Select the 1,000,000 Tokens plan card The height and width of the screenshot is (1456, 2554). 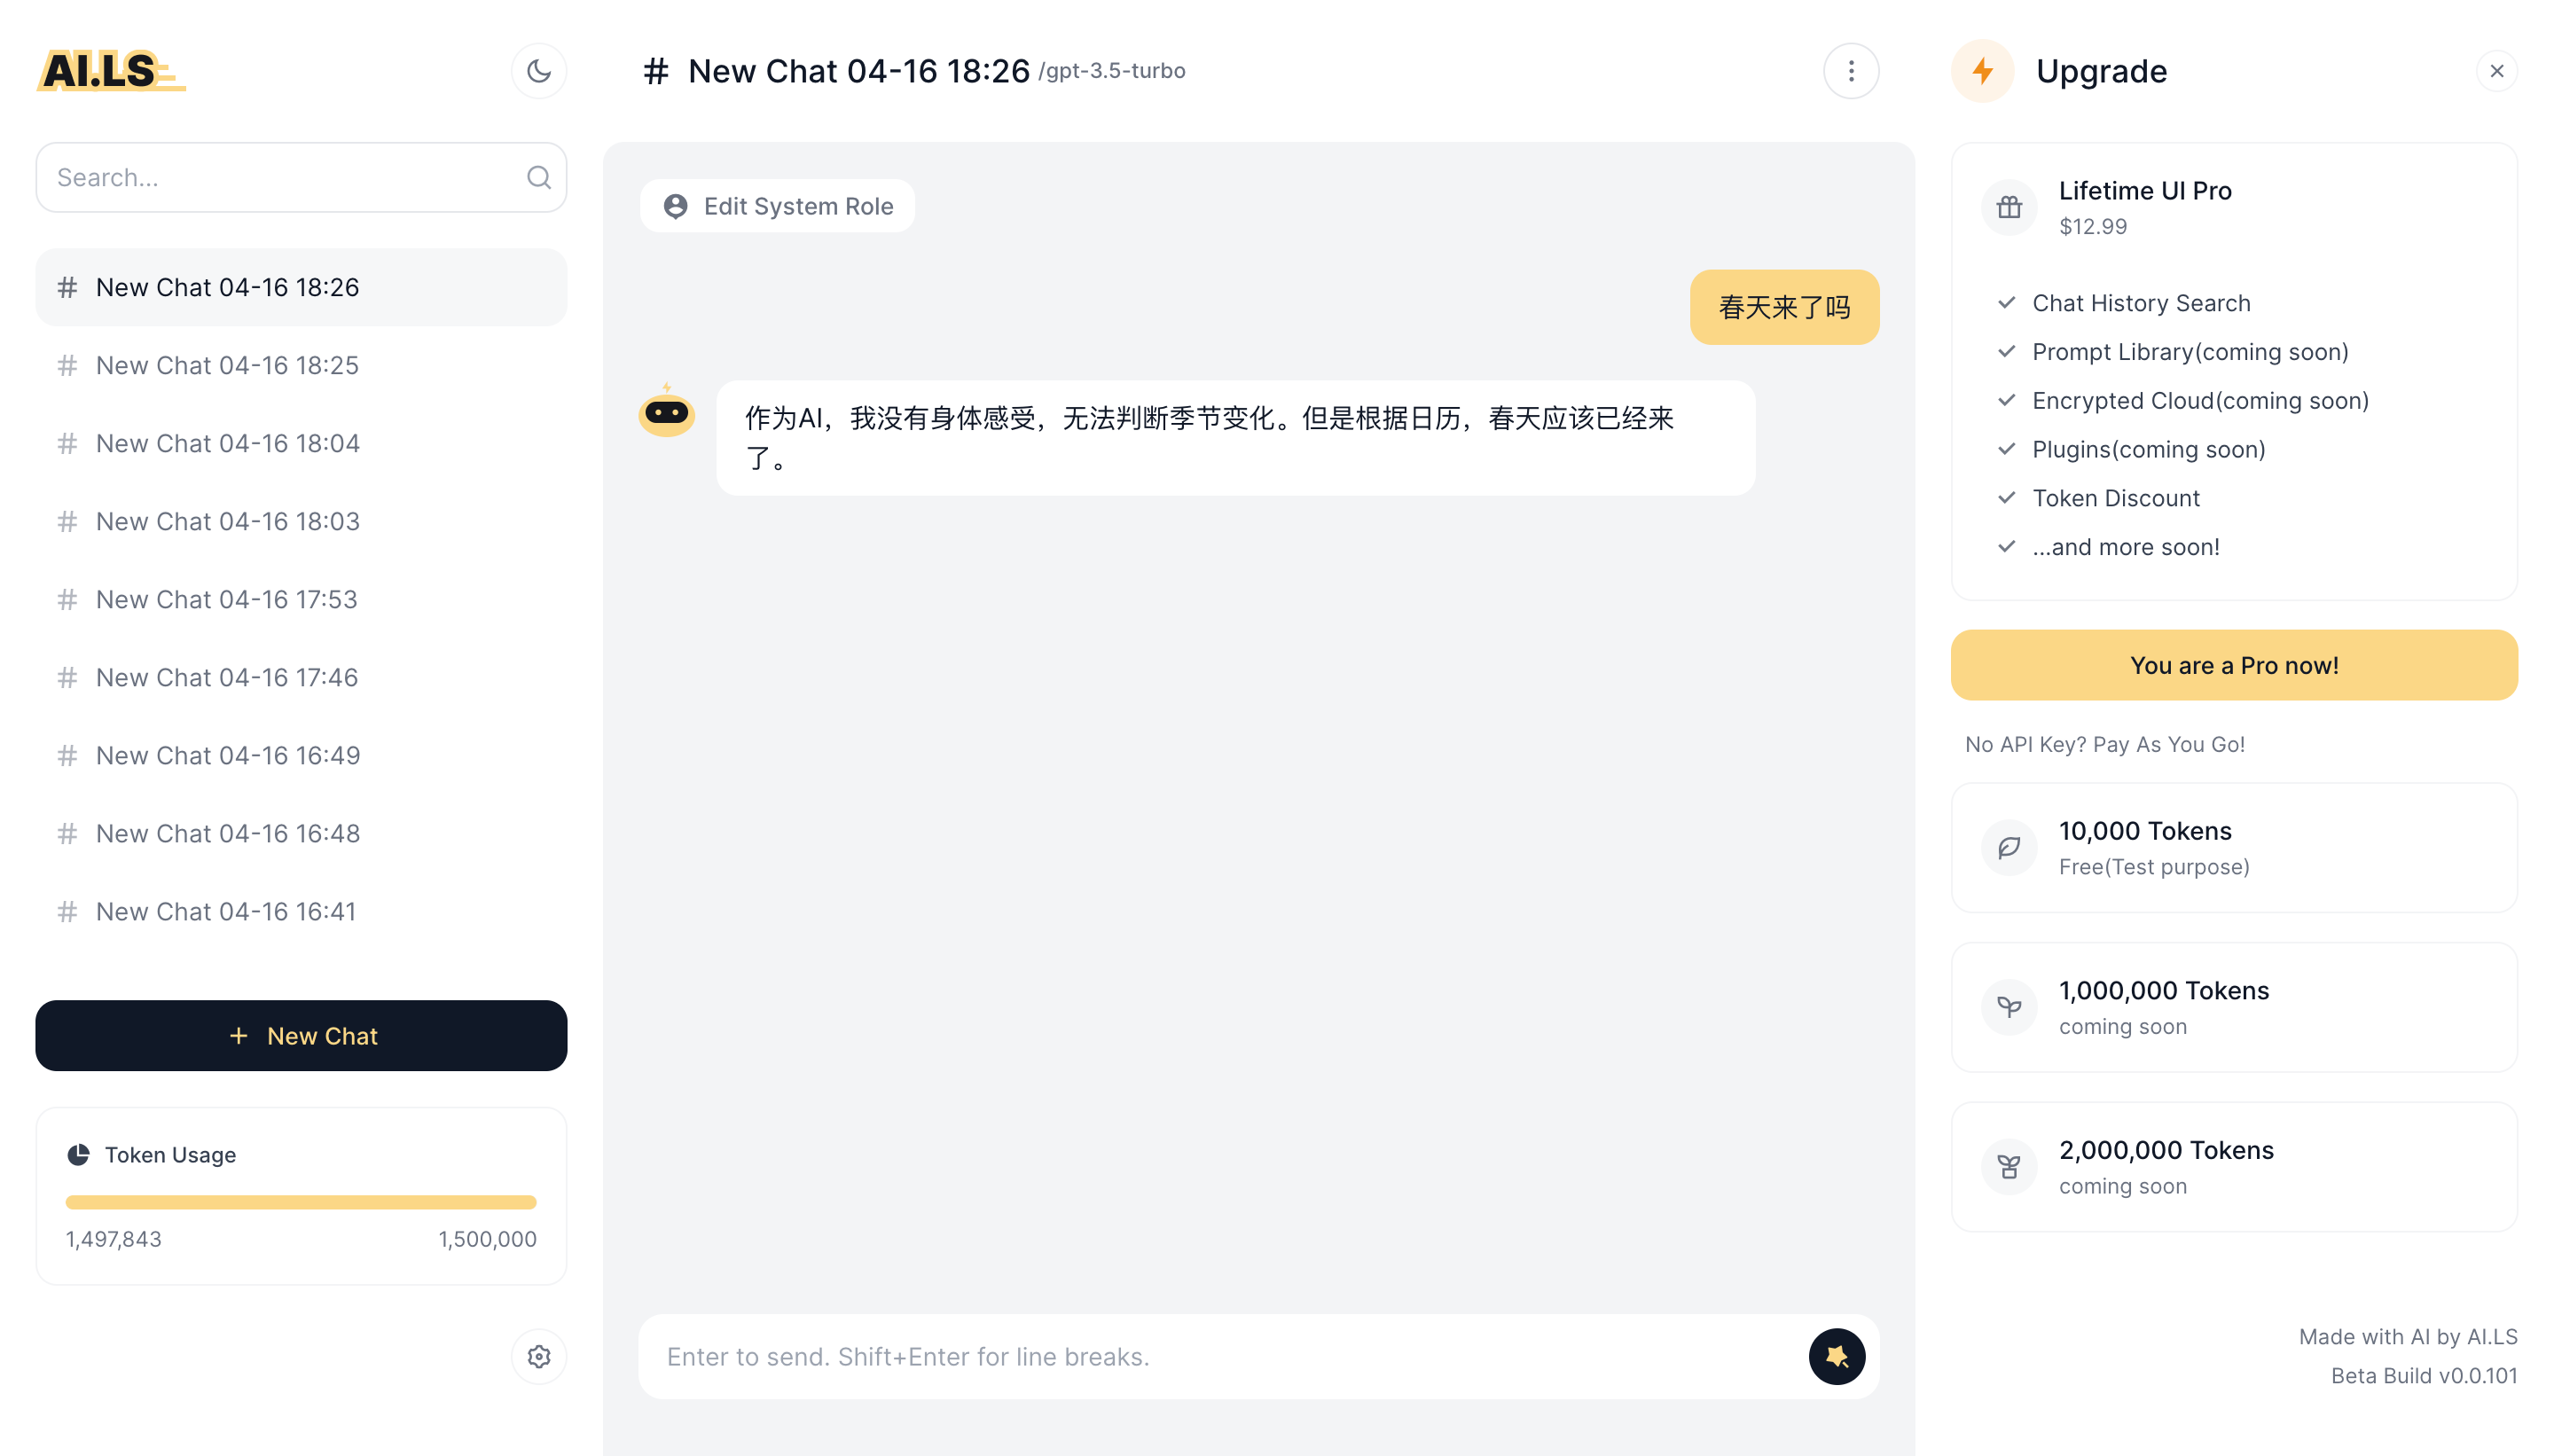(2234, 1007)
